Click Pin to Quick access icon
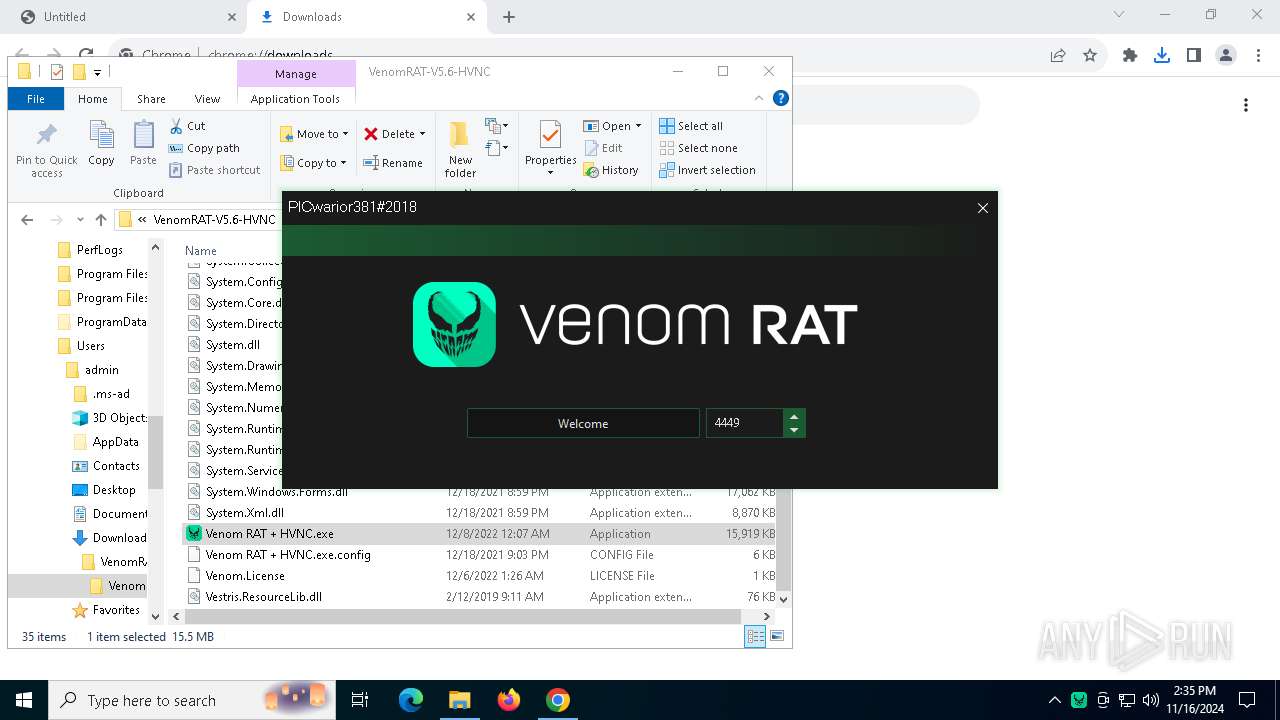 [47, 150]
